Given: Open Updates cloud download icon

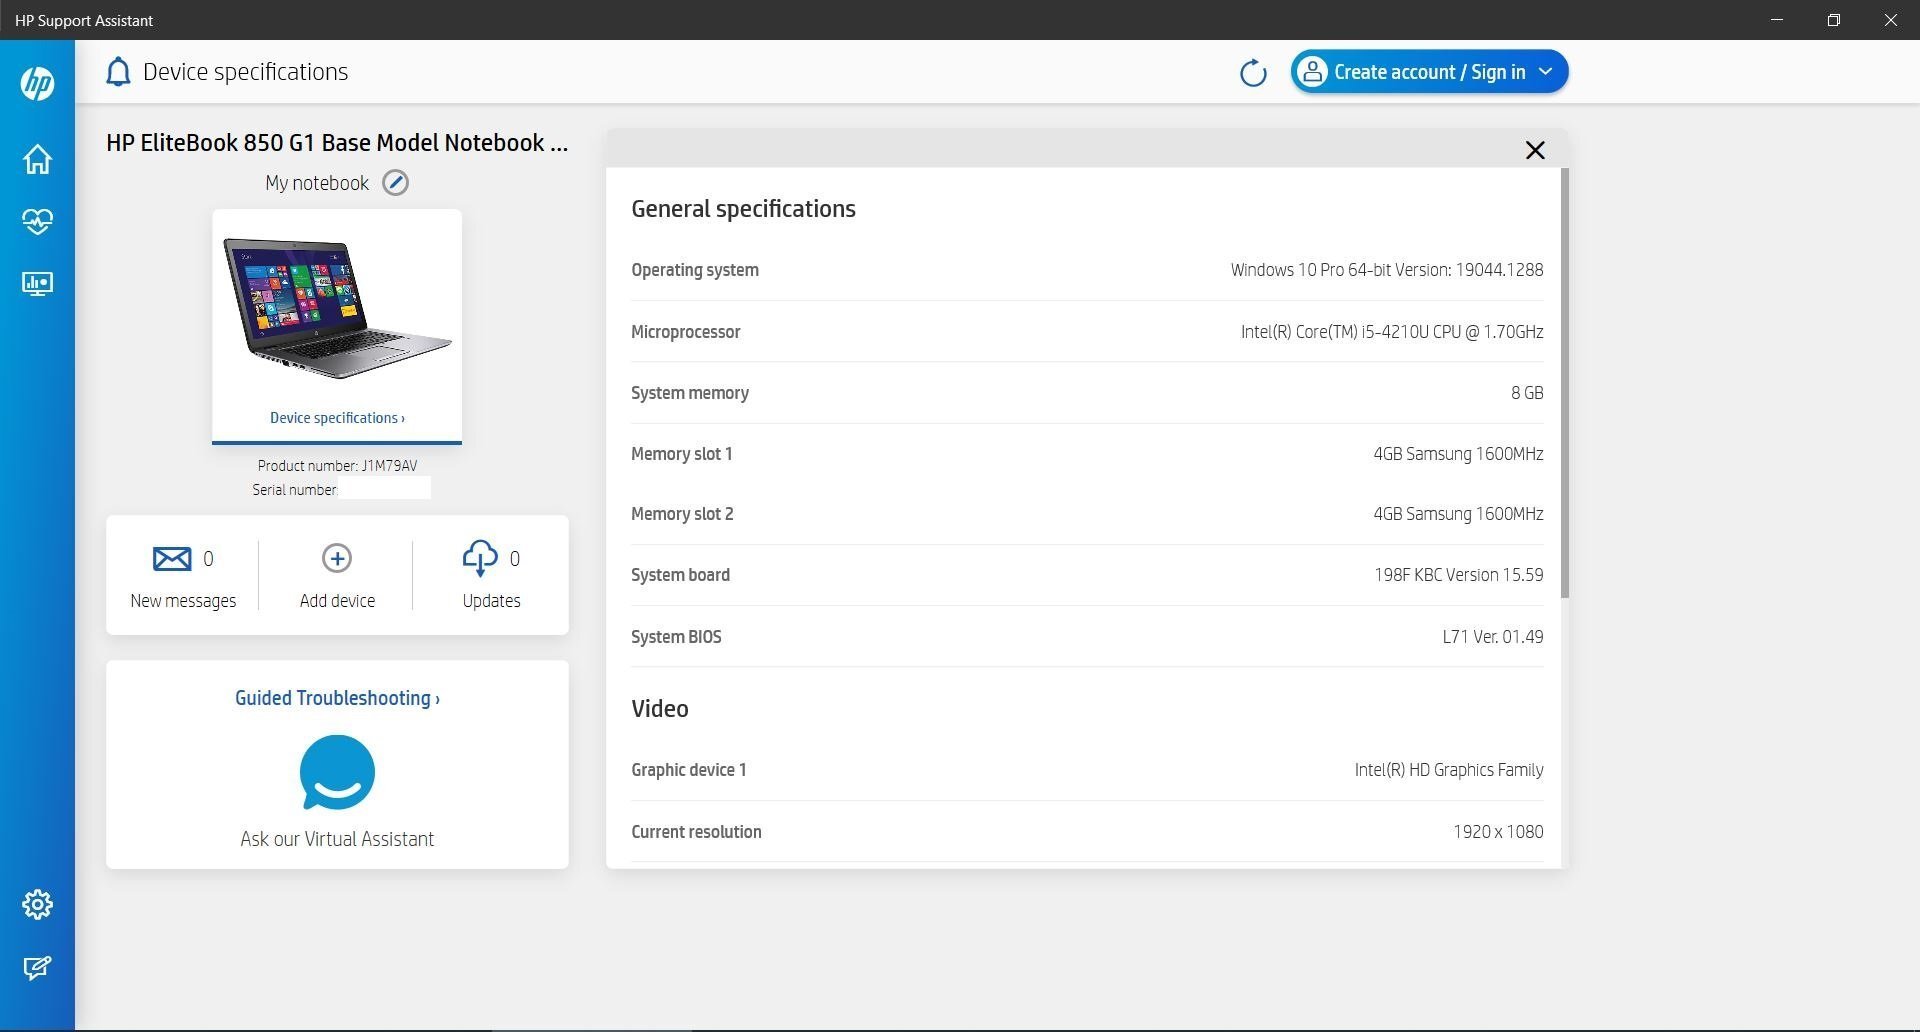Looking at the screenshot, I should pyautogui.click(x=480, y=559).
